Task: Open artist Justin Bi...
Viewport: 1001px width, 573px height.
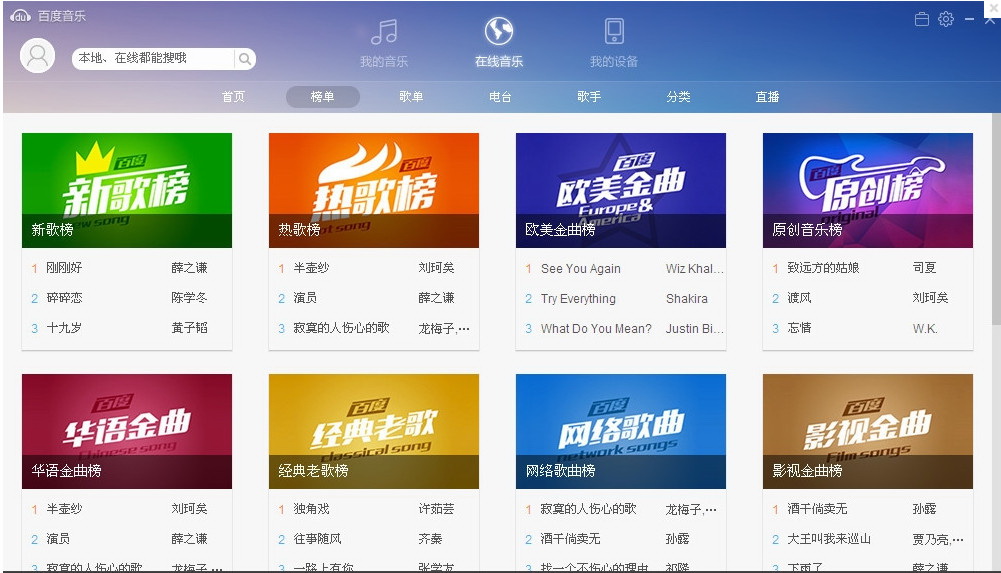Action: coord(695,329)
